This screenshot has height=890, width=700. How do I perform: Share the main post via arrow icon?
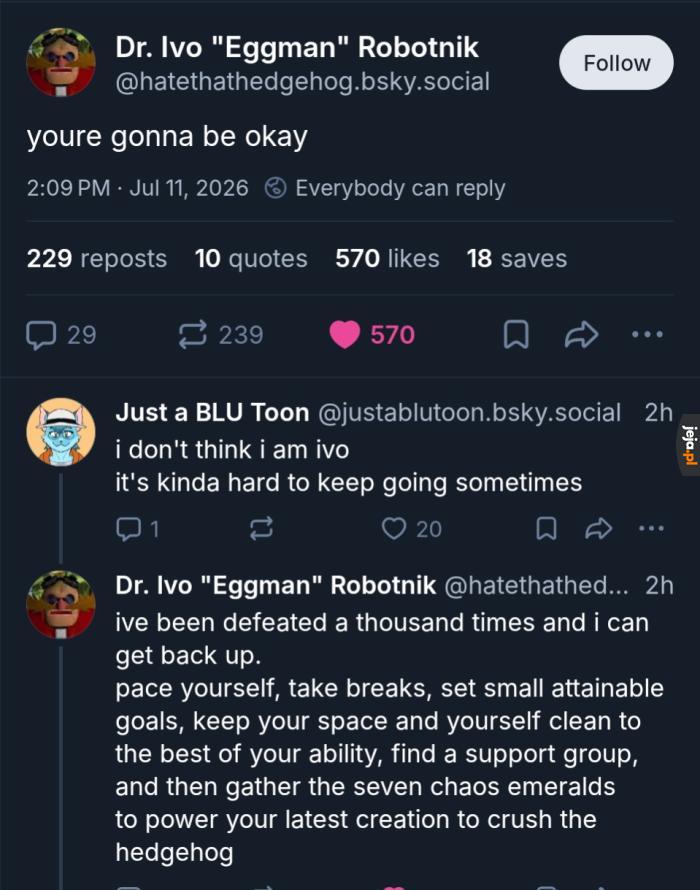pos(581,334)
